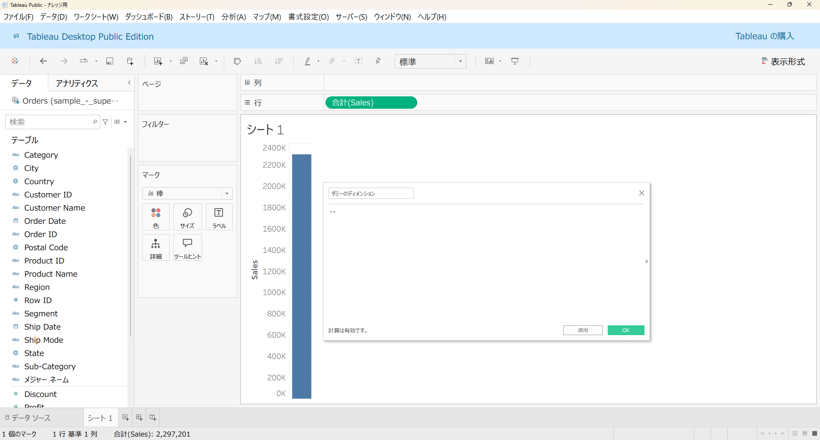Open the ファイル(F) menu
This screenshot has height=440, width=820.
(x=18, y=17)
